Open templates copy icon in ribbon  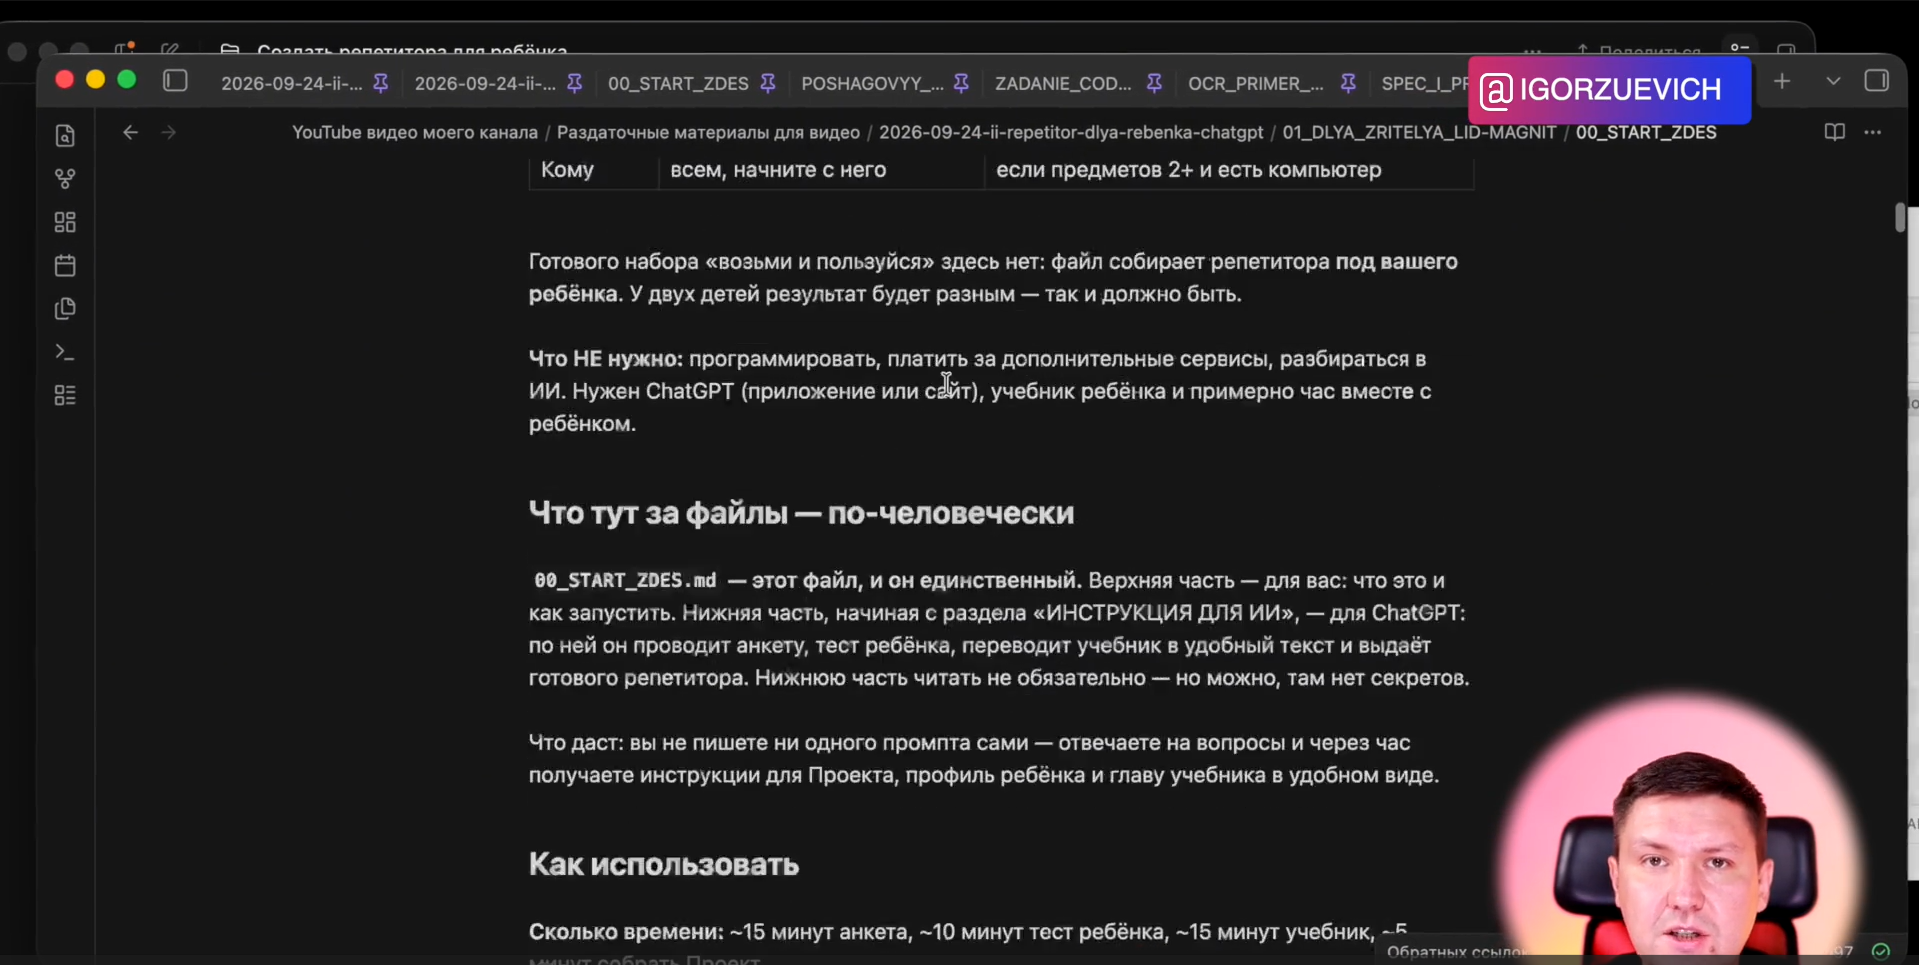pyautogui.click(x=65, y=309)
